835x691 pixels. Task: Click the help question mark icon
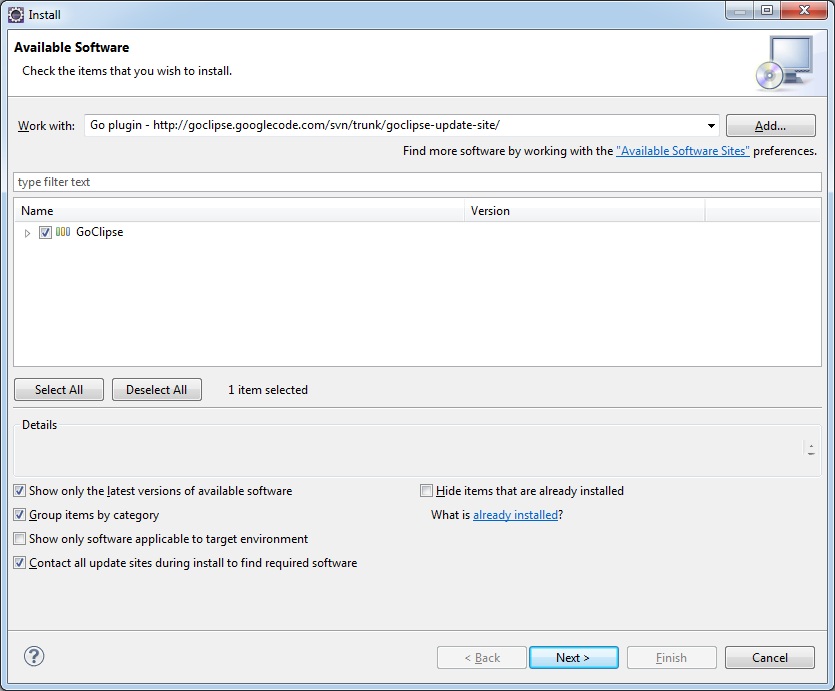34,656
